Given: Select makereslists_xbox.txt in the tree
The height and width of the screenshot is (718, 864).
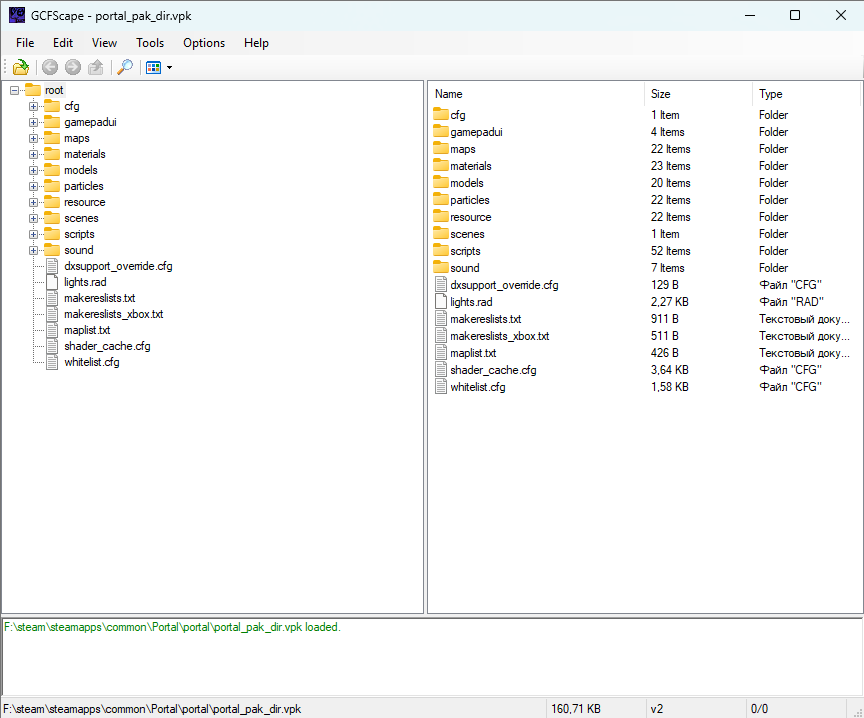Looking at the screenshot, I should pos(114,314).
